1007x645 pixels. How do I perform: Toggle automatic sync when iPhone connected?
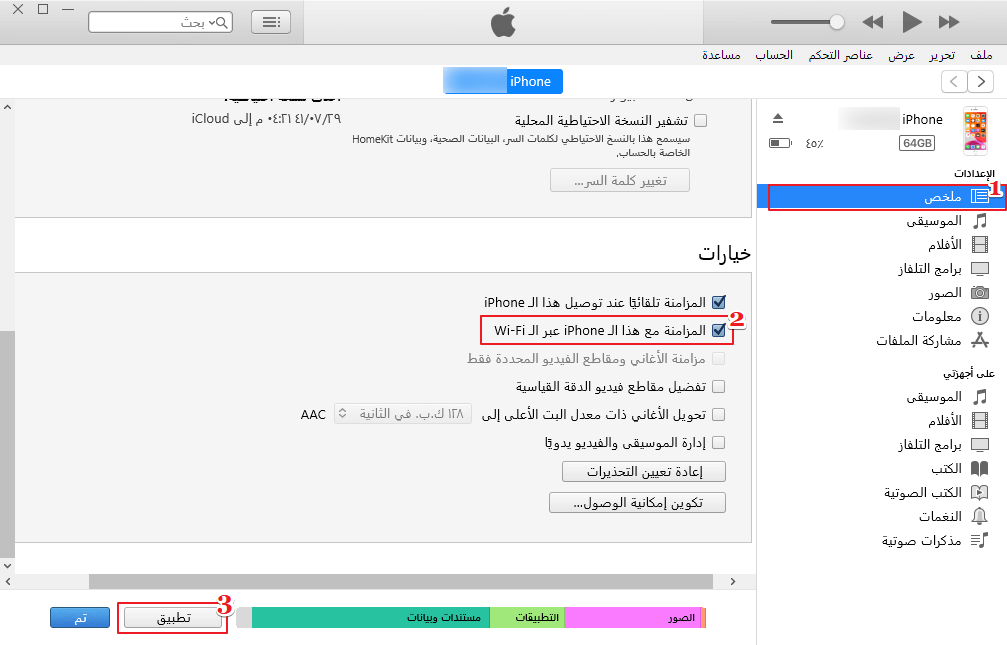click(719, 302)
